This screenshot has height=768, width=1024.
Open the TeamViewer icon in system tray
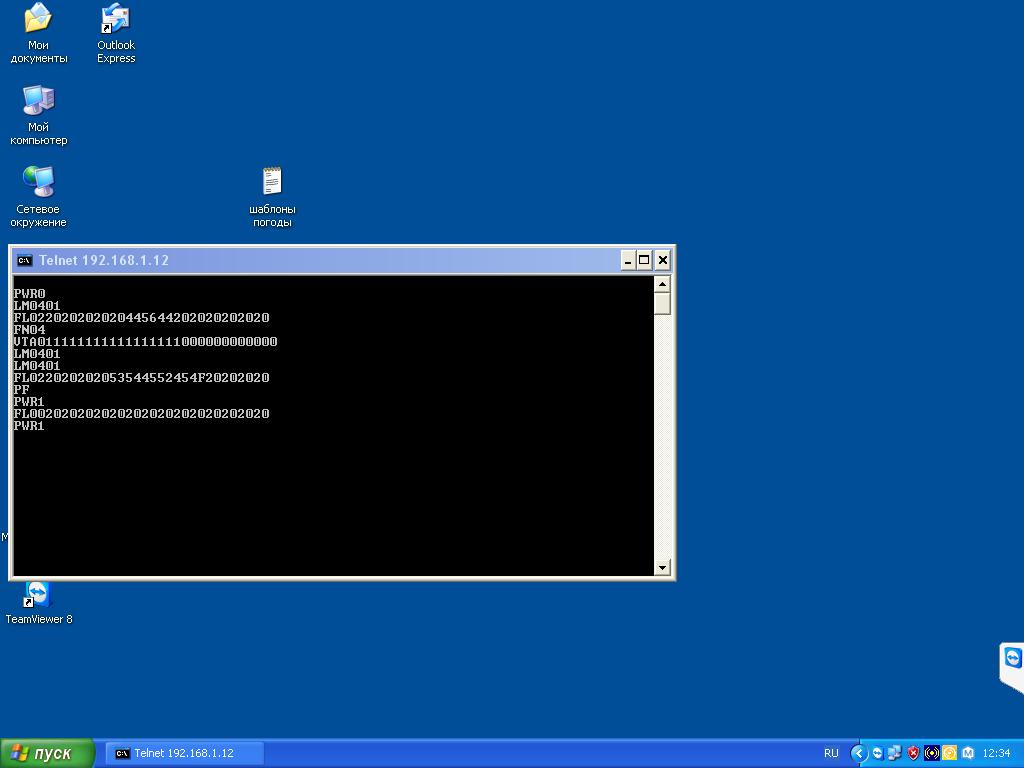[877, 753]
